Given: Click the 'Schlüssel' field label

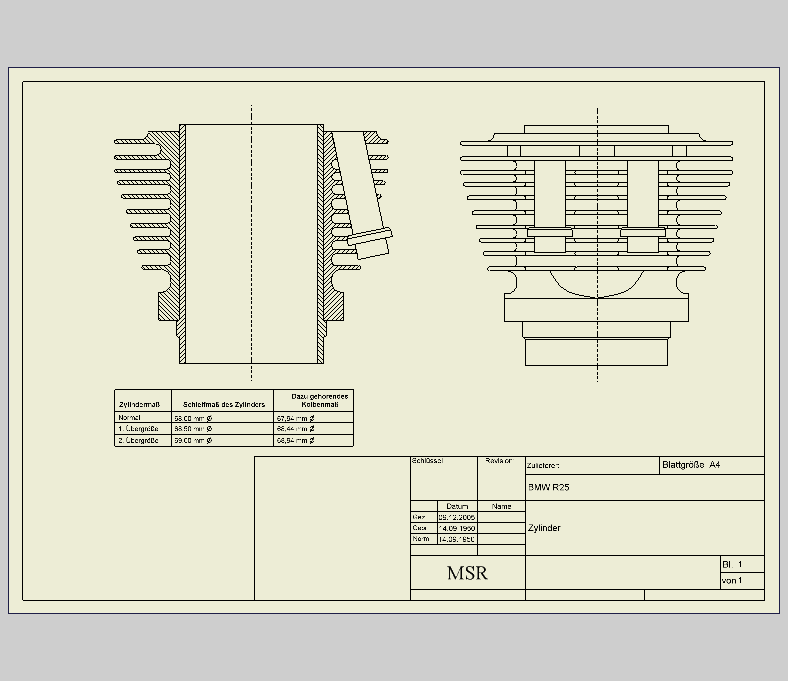Looking at the screenshot, I should (x=427, y=461).
